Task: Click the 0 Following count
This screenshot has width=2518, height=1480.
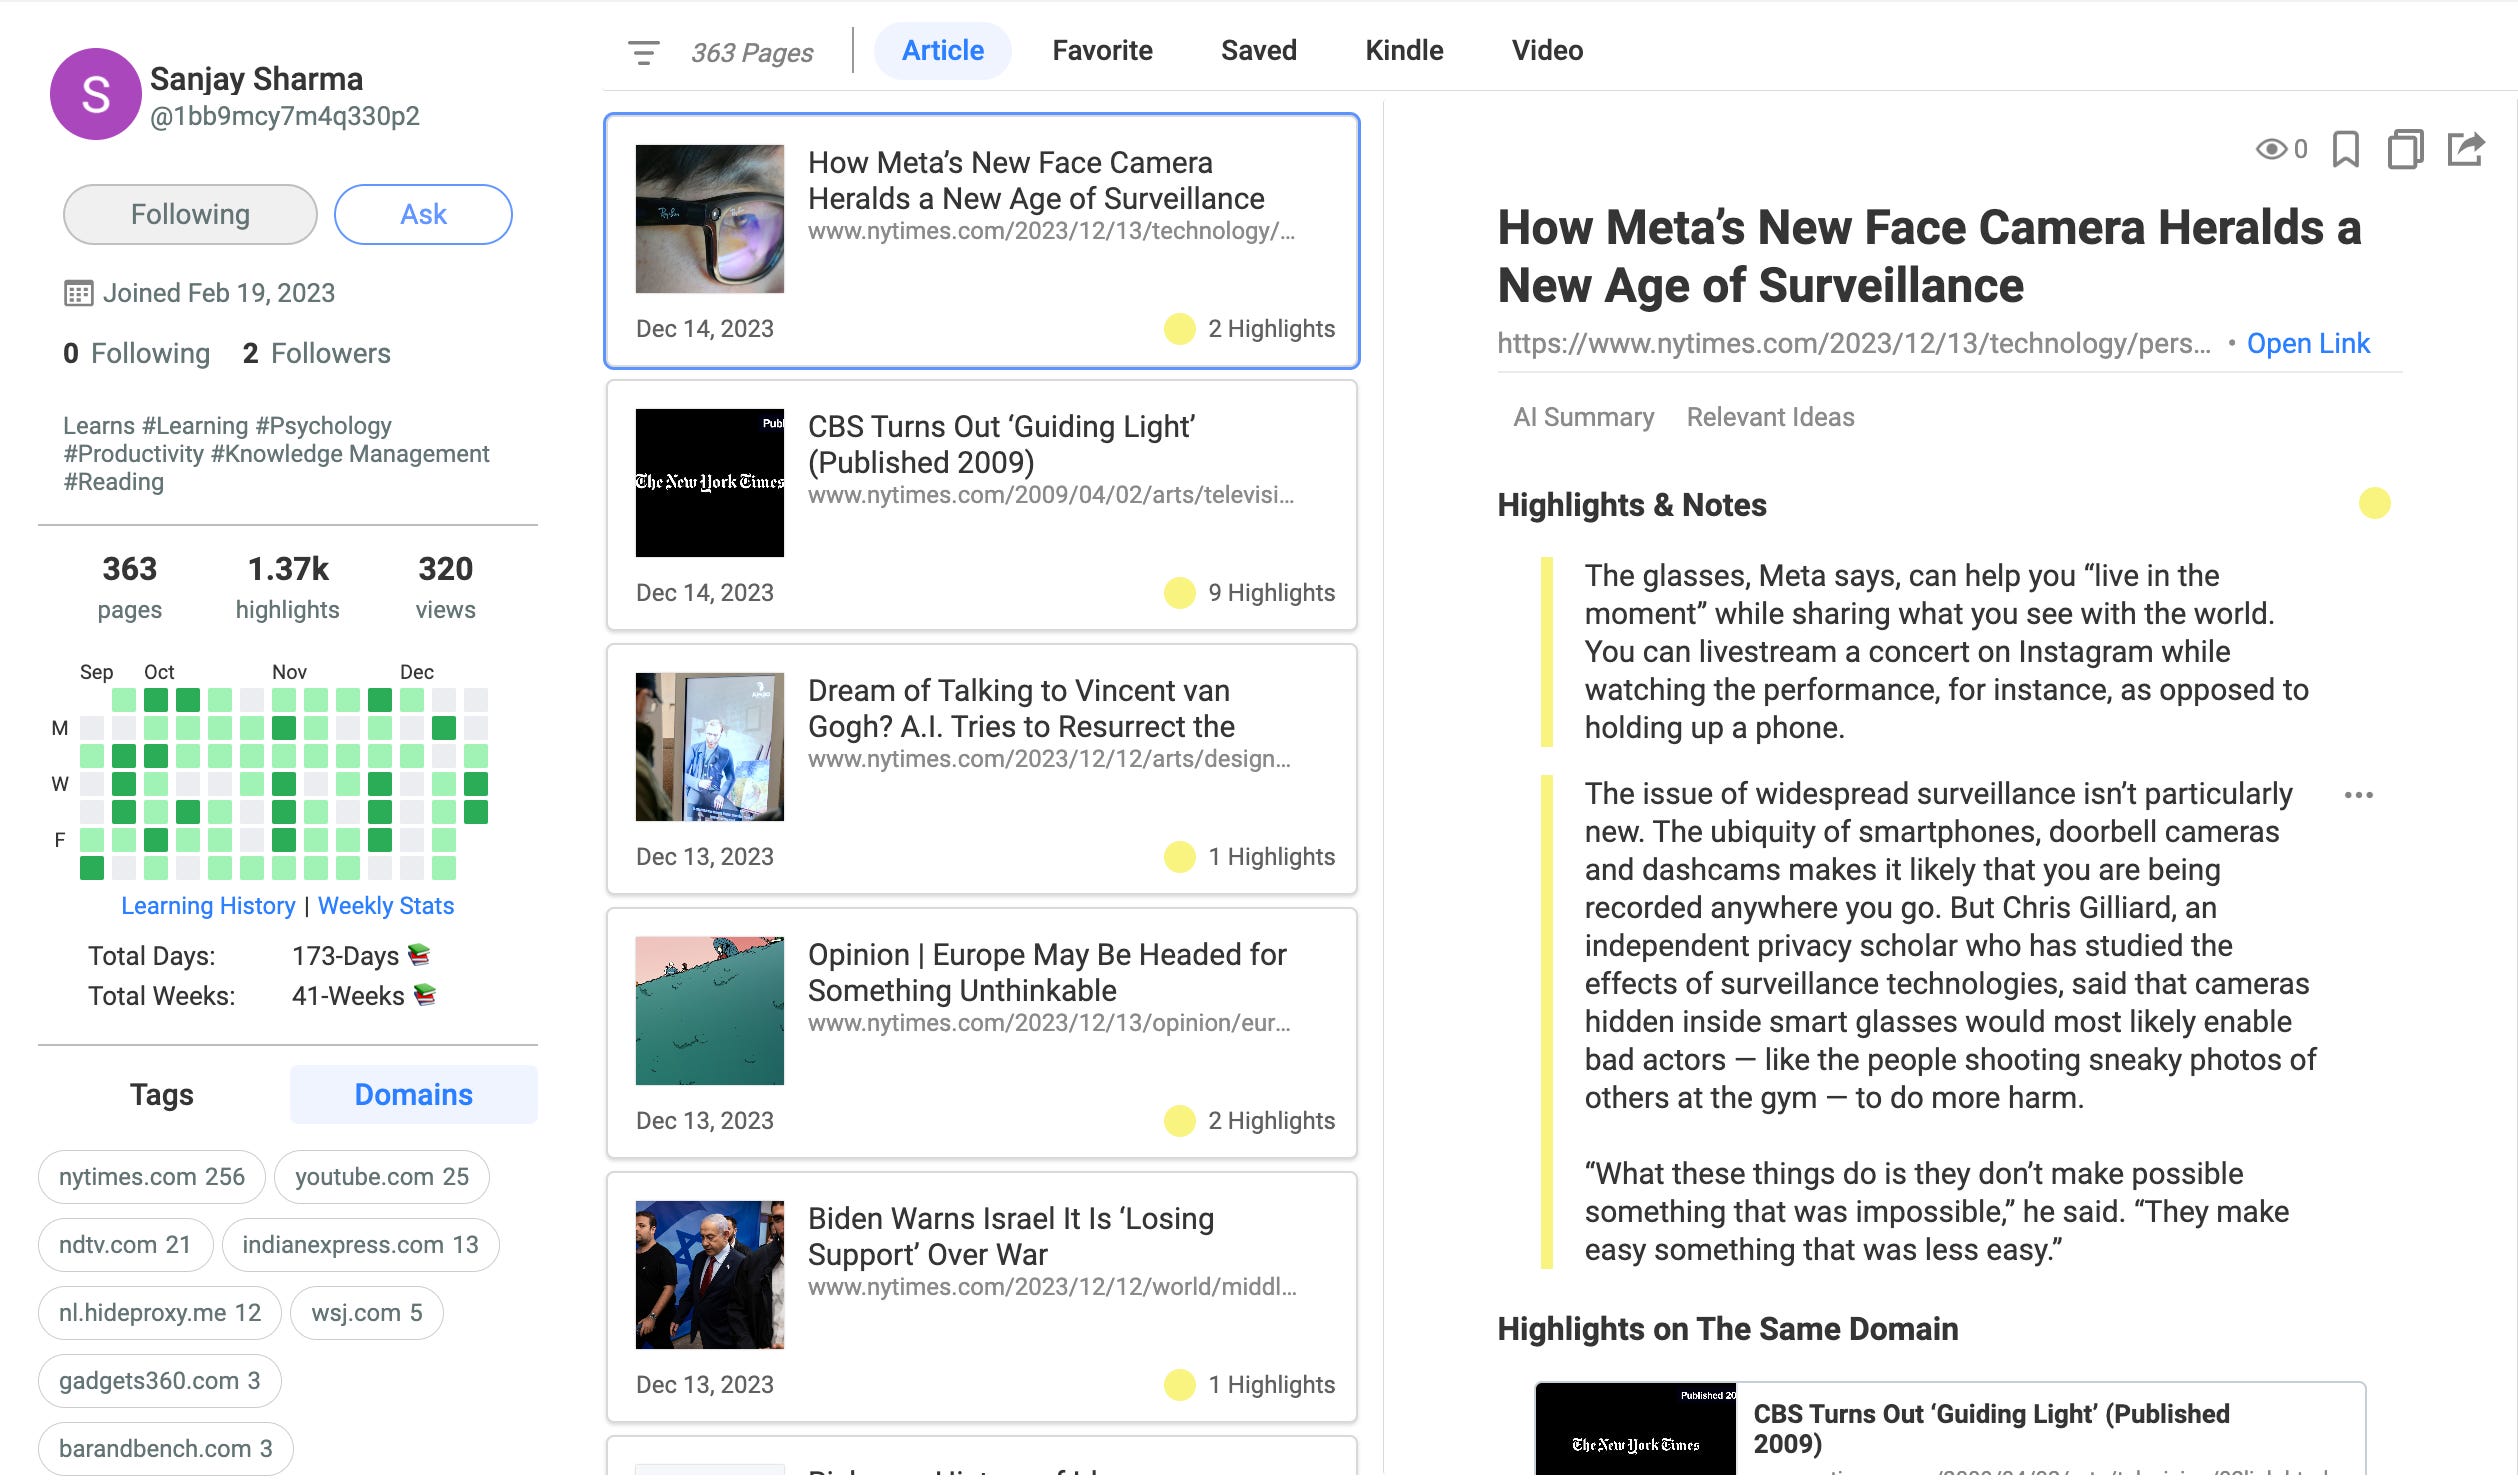Action: [x=136, y=354]
